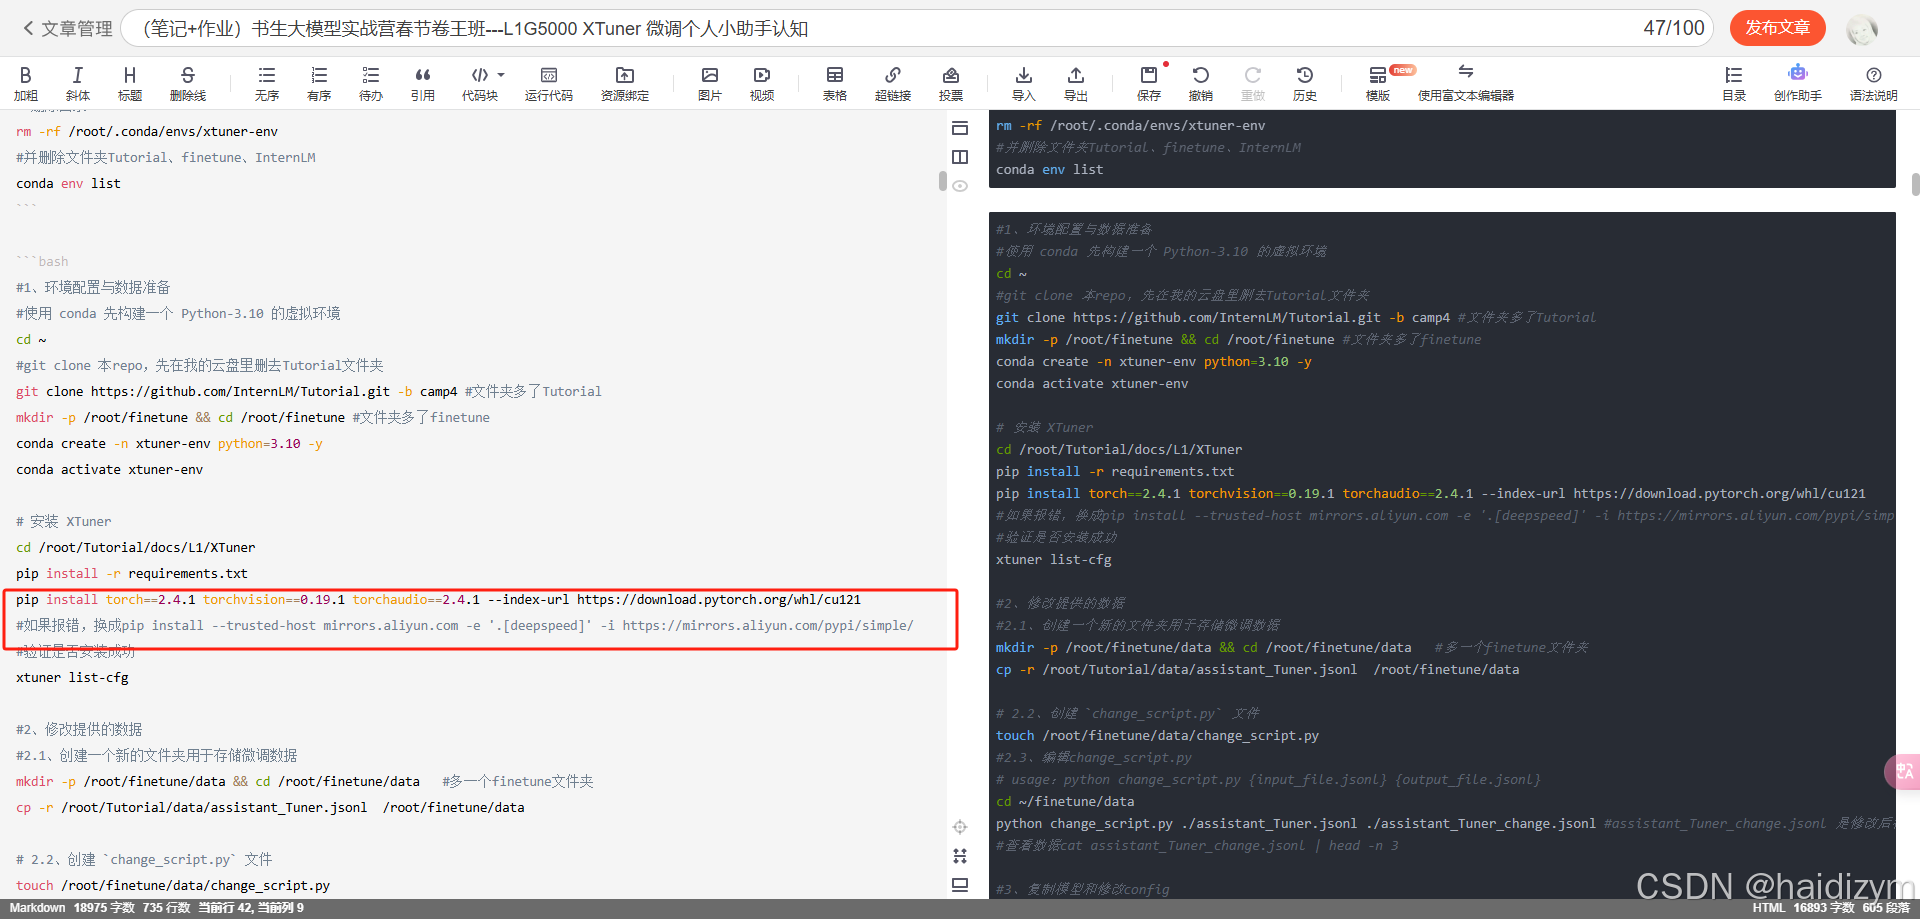This screenshot has height=919, width=1920.
Task: Show the table of contents (目录)
Action: pos(1734,83)
